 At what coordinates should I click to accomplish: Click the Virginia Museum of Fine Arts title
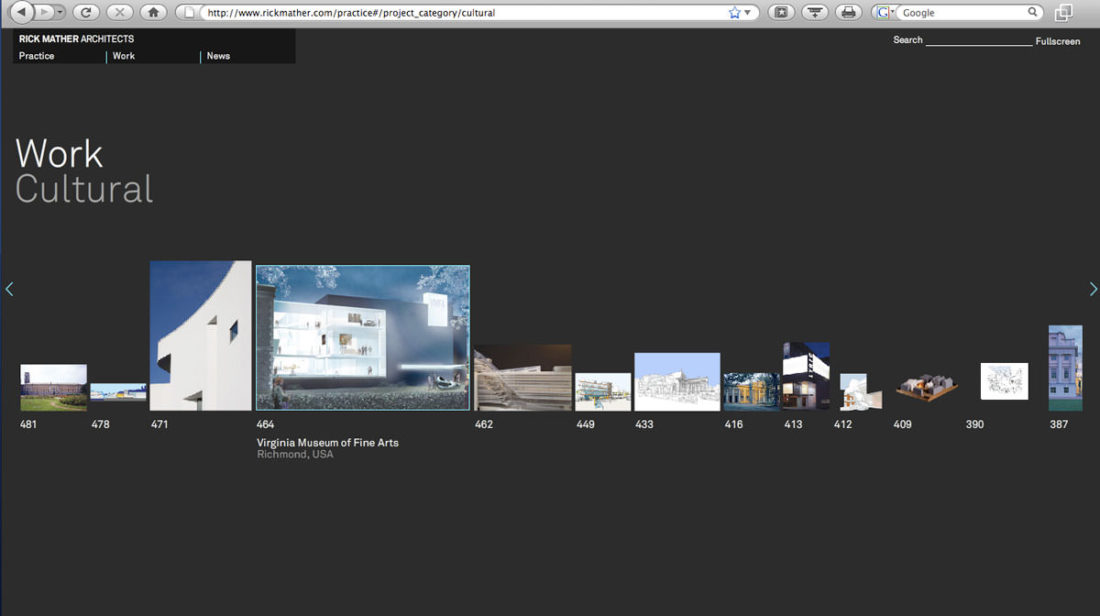328,443
